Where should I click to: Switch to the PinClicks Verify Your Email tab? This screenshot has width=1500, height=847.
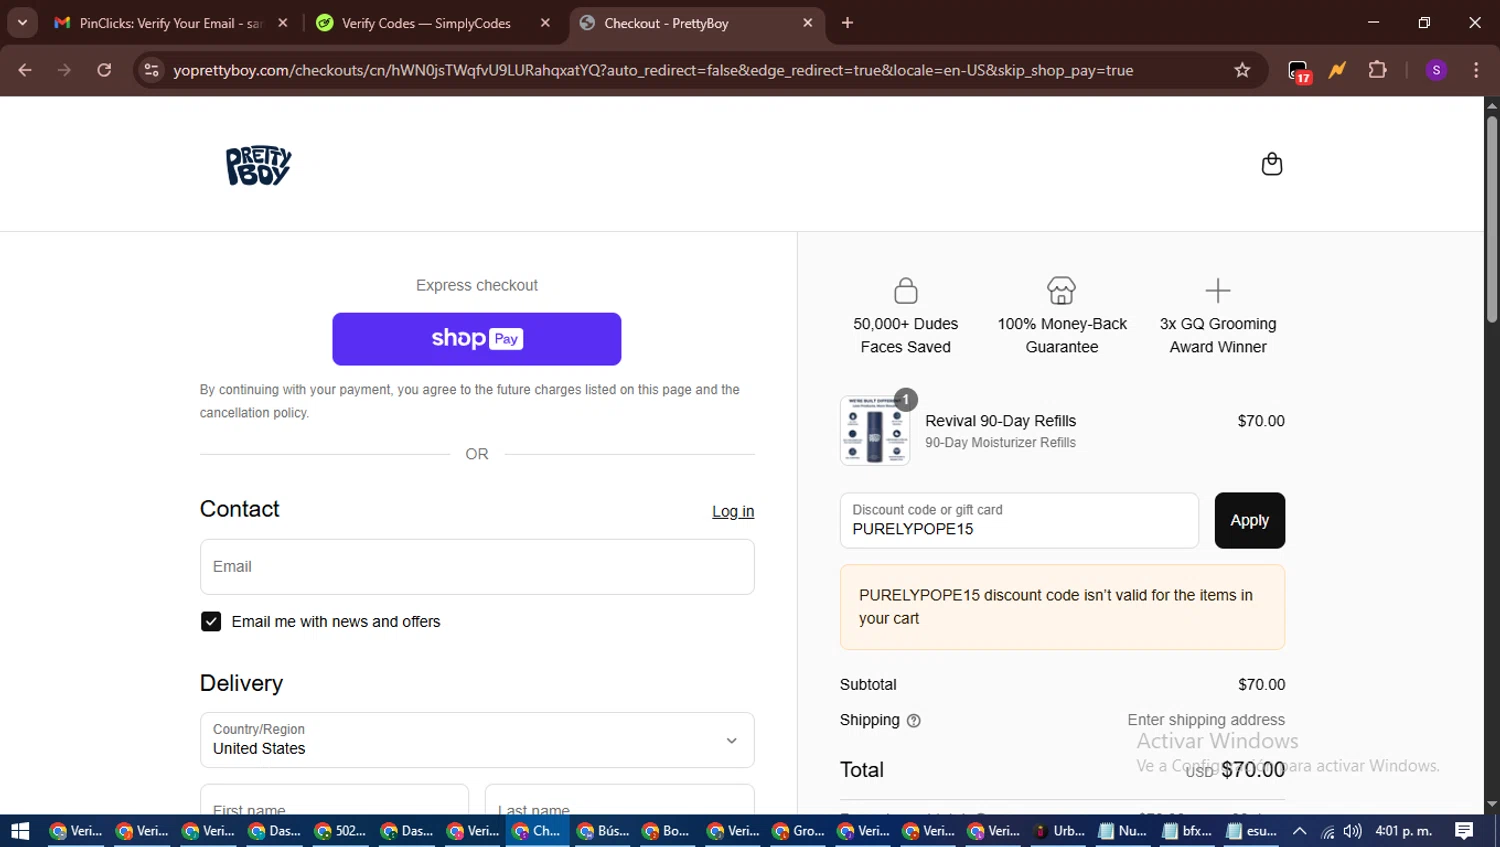coord(171,23)
